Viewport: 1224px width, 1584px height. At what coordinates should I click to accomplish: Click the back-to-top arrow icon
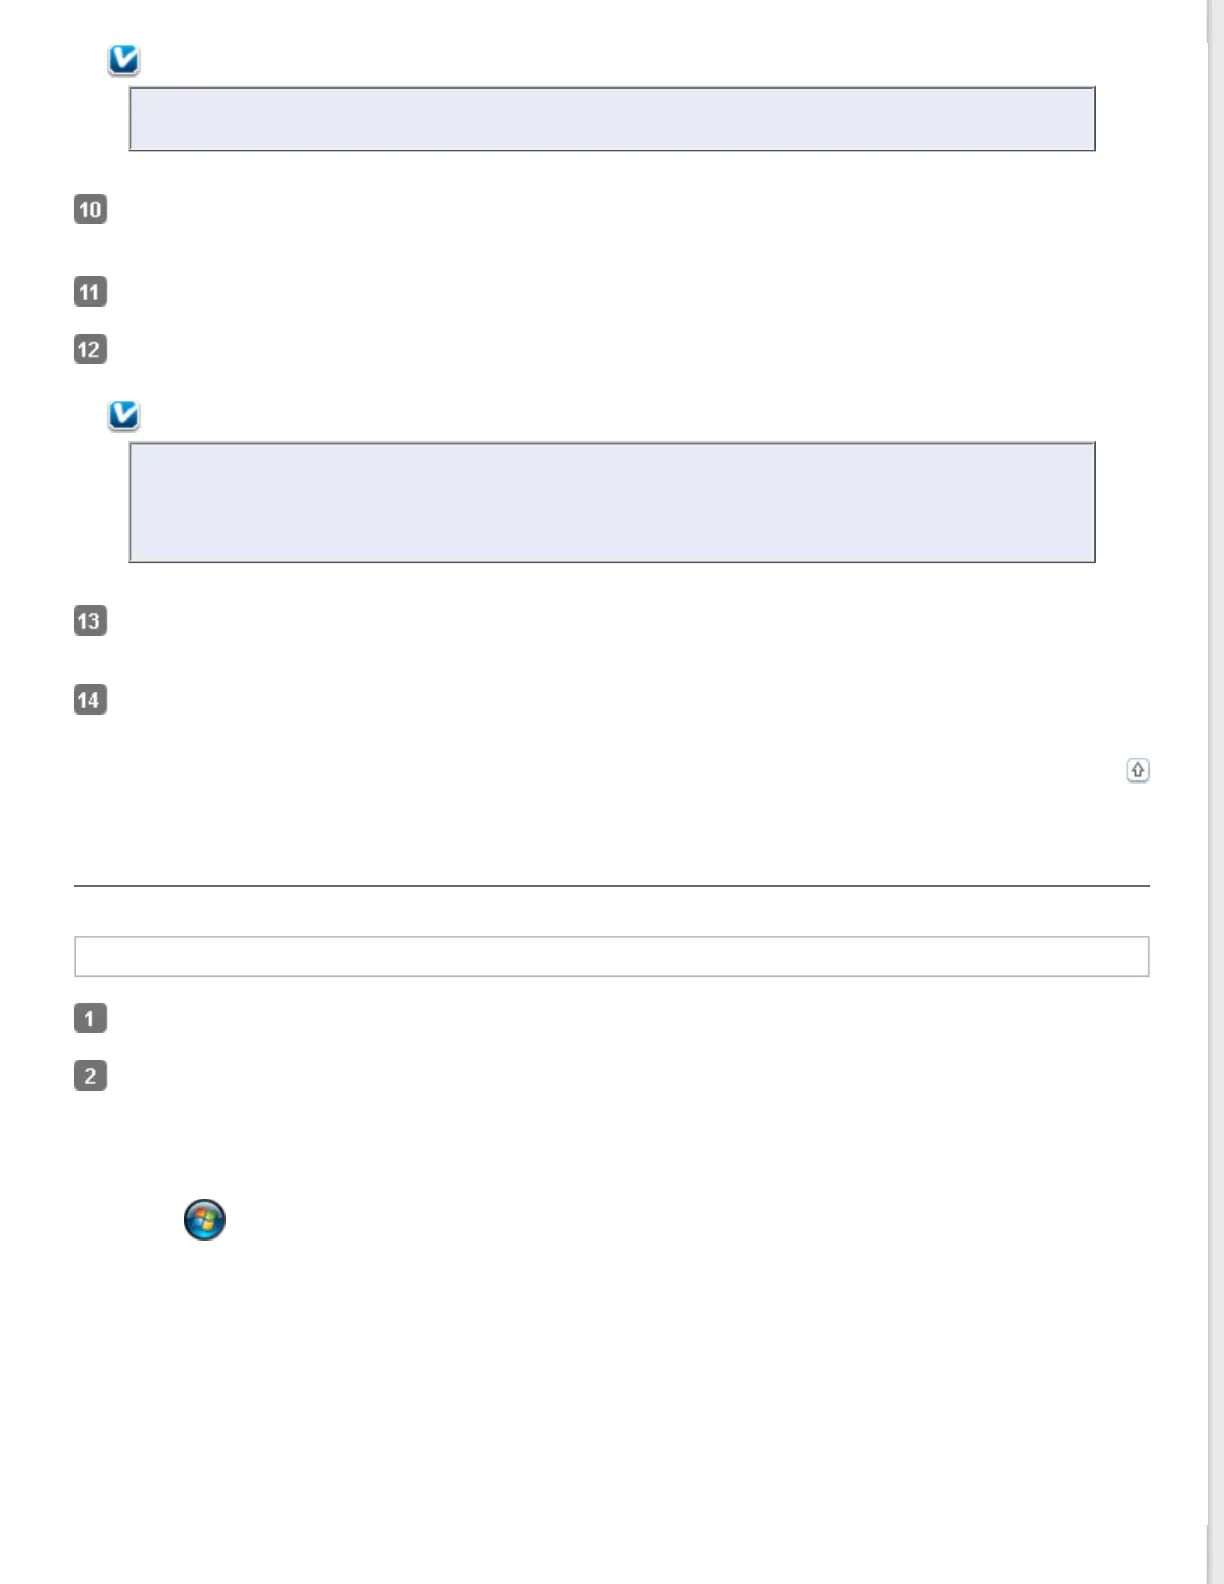coord(1137,770)
